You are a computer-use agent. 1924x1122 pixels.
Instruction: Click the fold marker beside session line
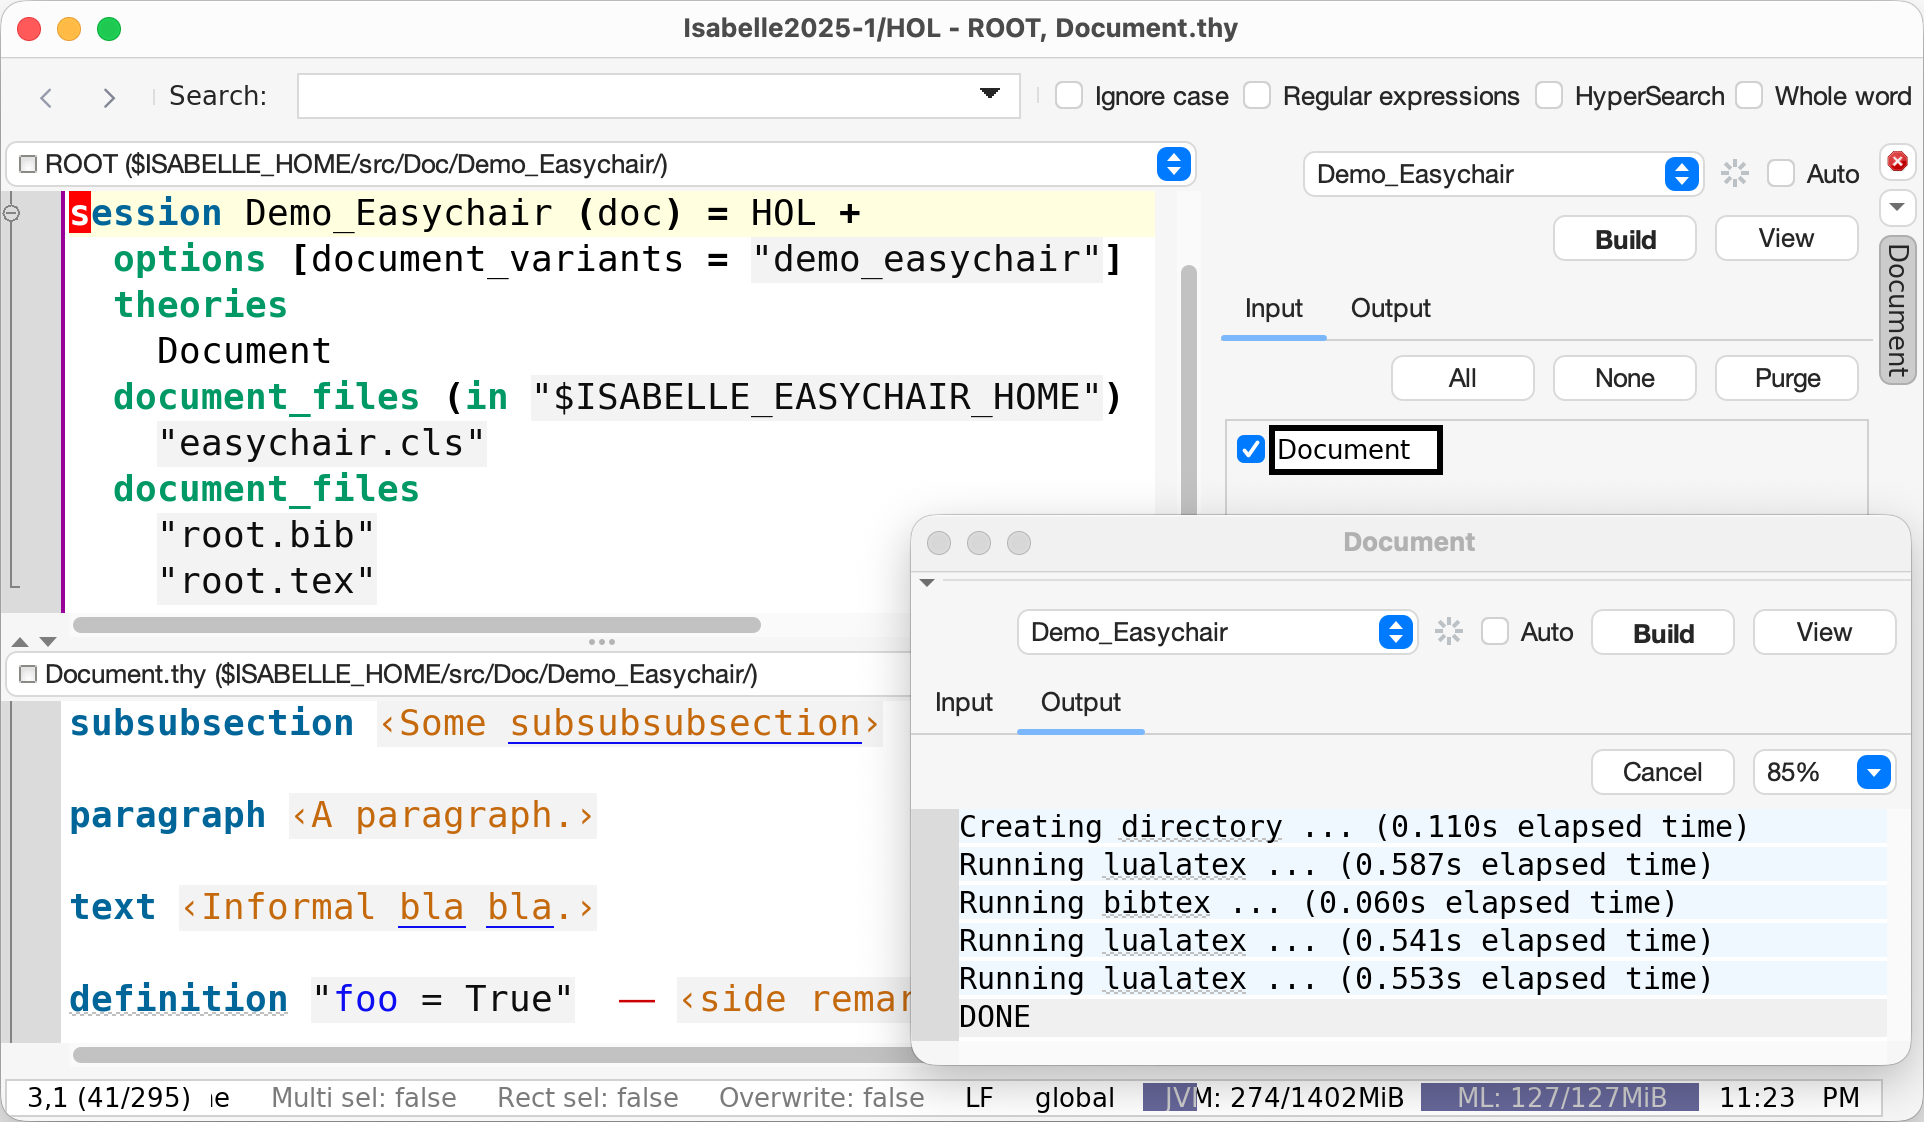[12, 213]
